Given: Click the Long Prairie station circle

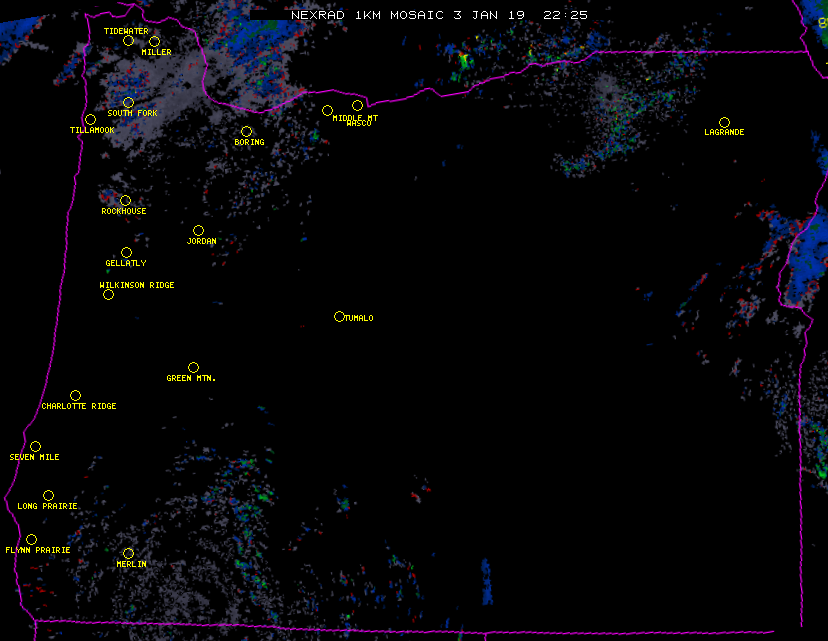Looking at the screenshot, I should 48,495.
